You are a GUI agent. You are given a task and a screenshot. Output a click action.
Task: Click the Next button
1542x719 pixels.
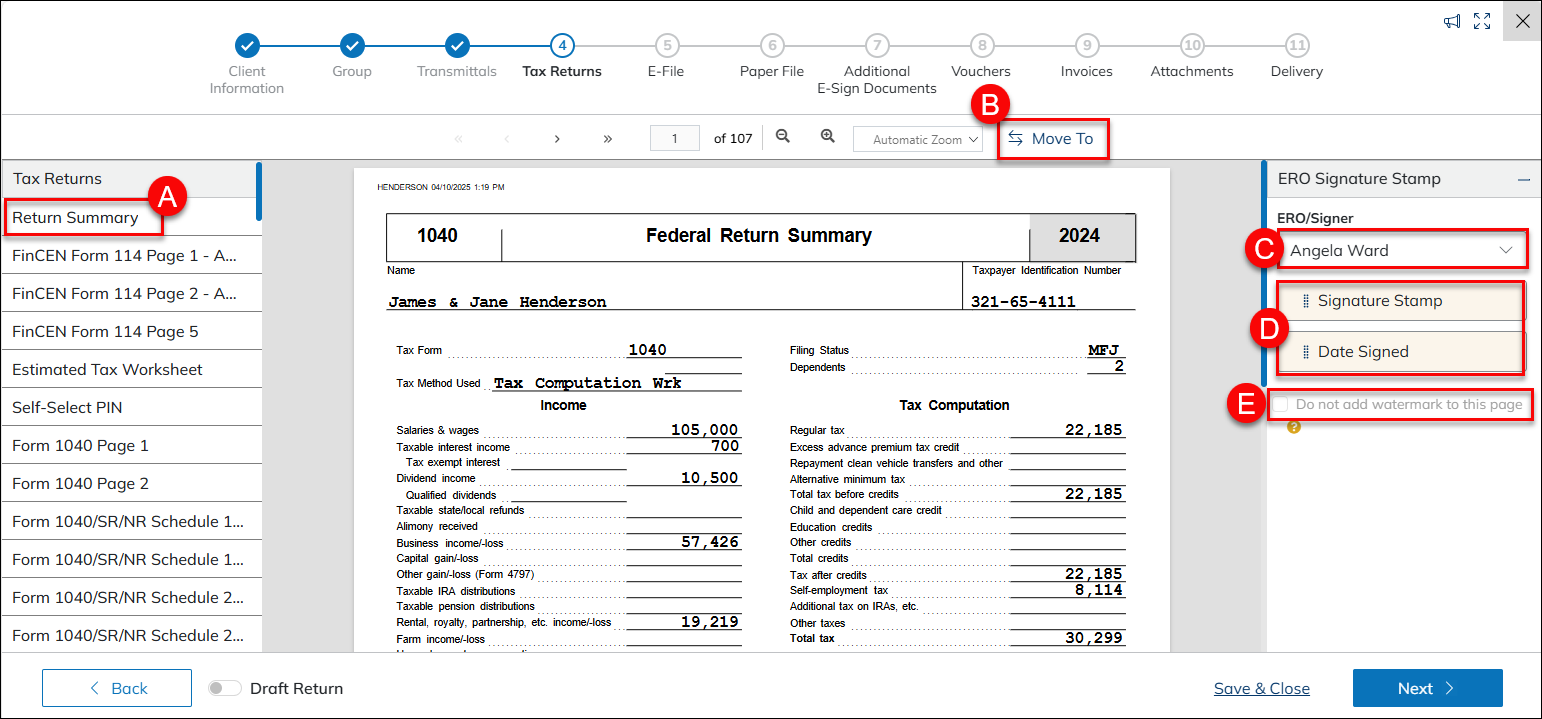pyautogui.click(x=1427, y=688)
